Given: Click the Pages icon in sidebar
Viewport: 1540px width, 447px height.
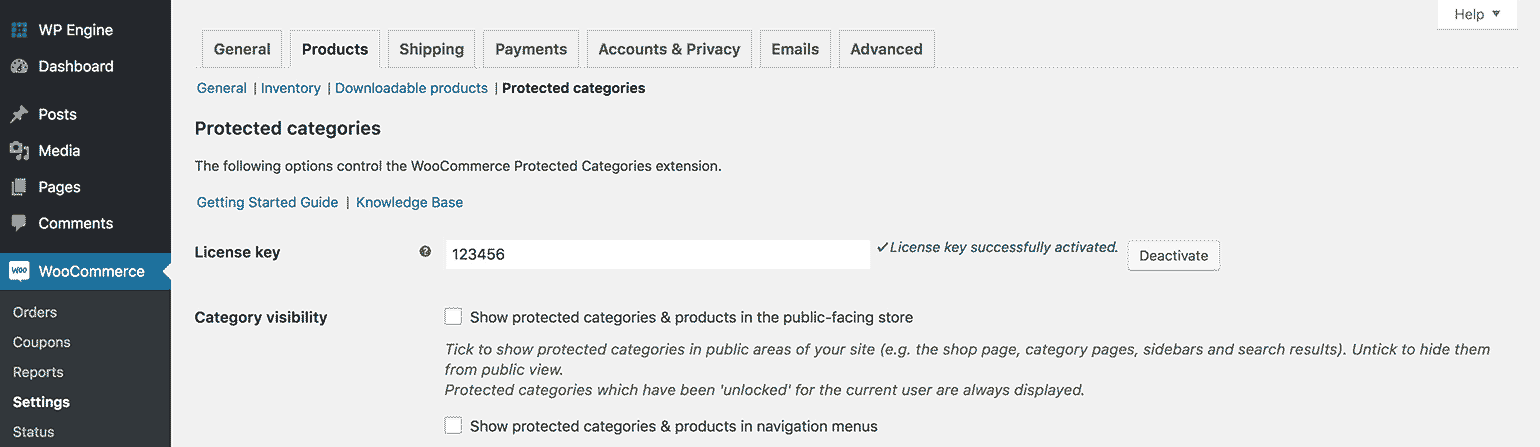Looking at the screenshot, I should 19,187.
